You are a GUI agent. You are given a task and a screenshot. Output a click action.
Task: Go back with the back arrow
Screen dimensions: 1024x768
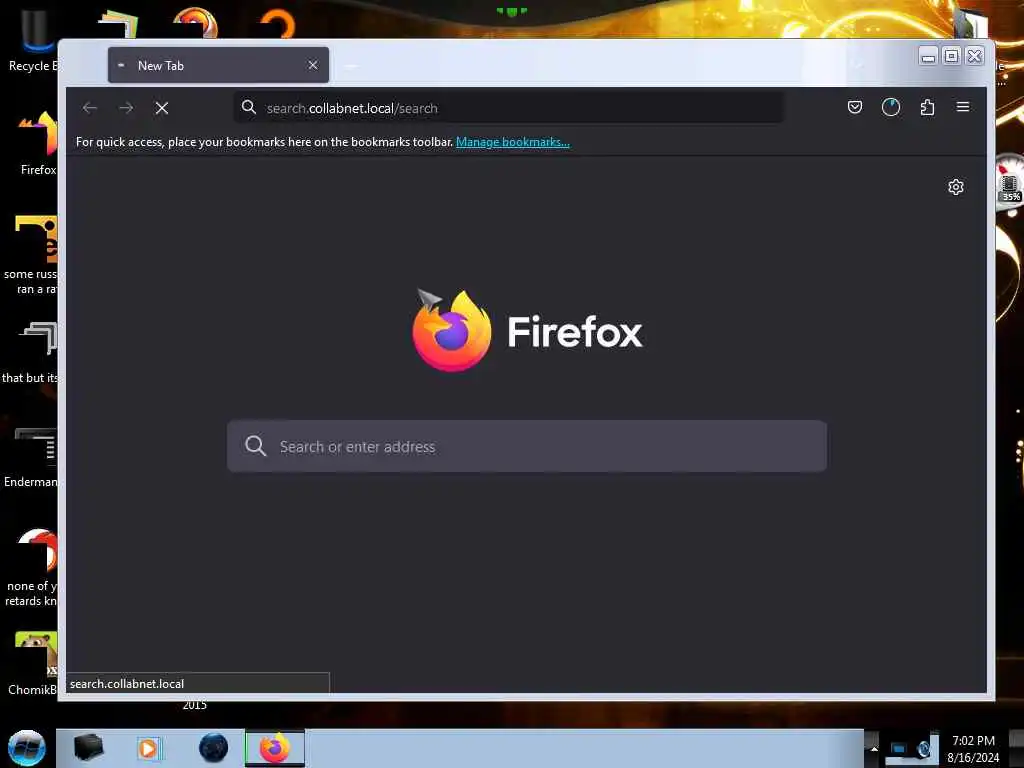(x=89, y=108)
